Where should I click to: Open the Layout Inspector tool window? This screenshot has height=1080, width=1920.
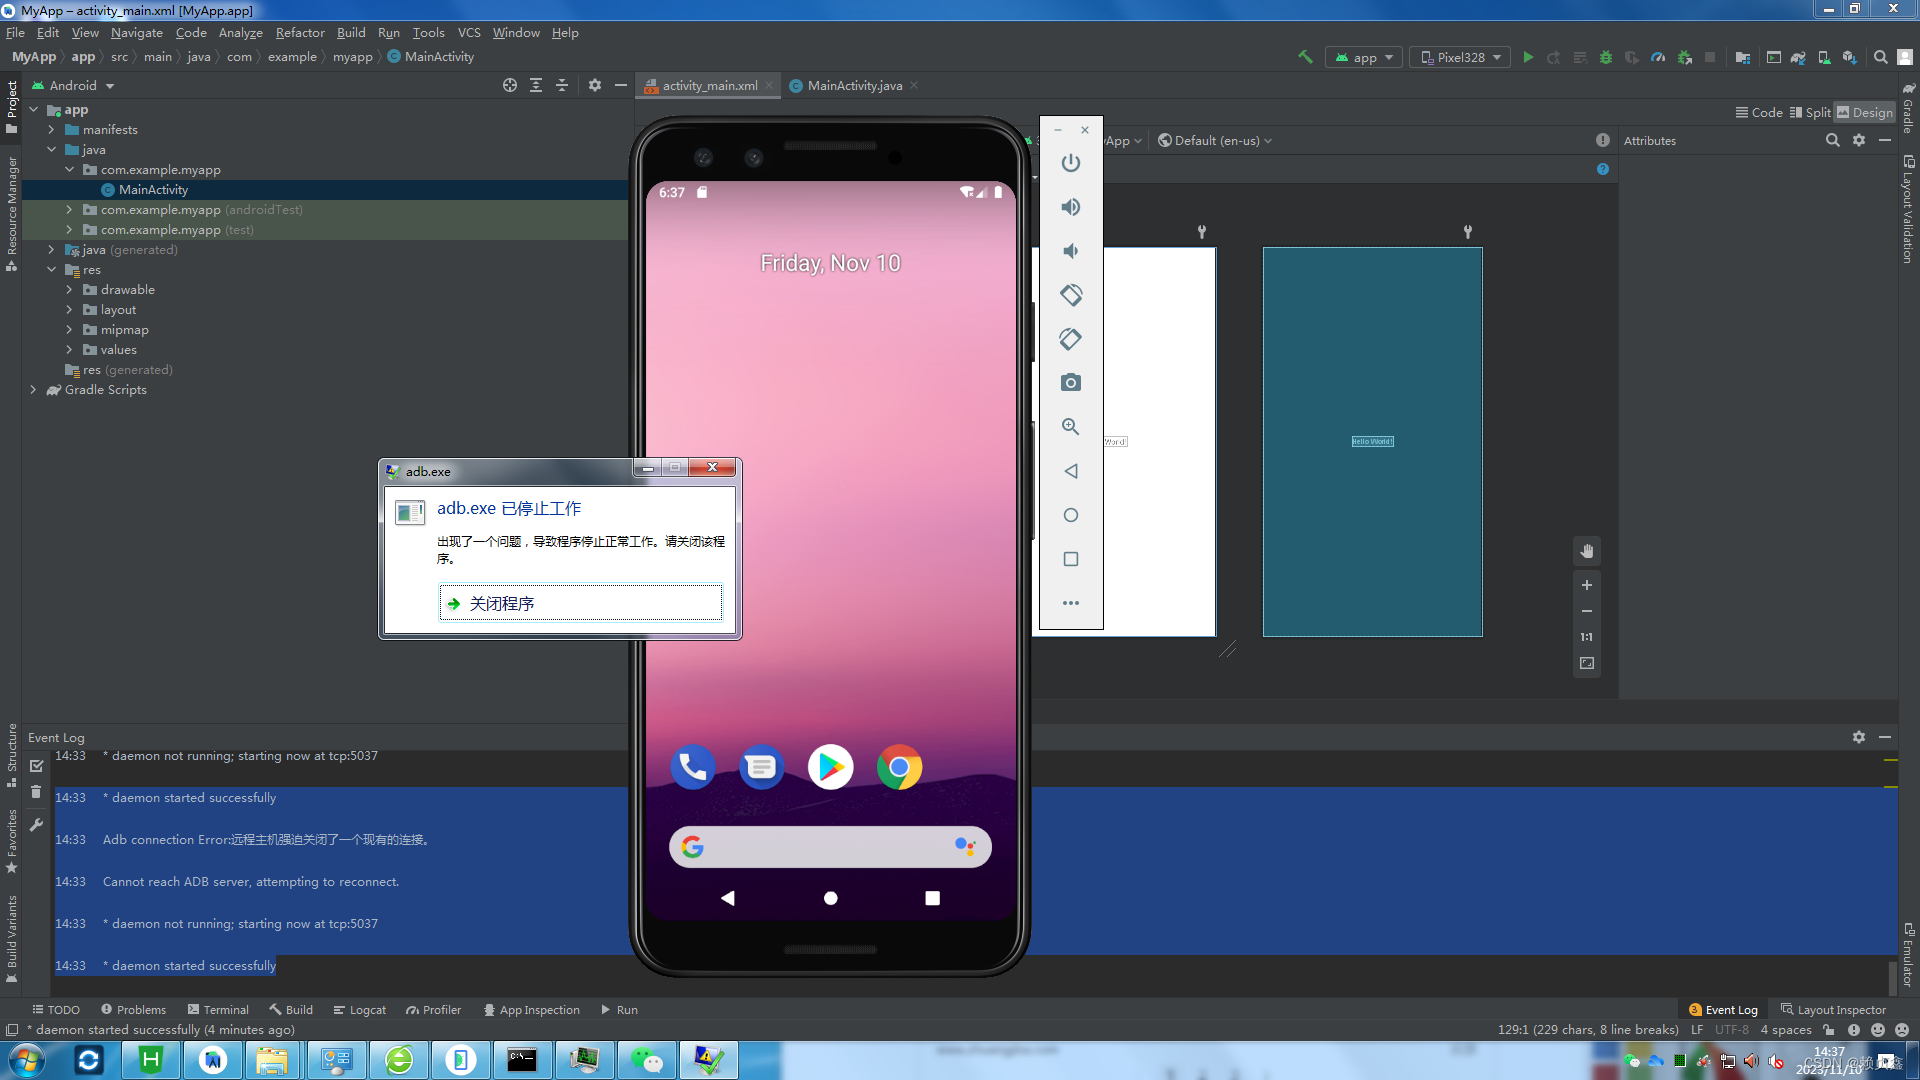[x=1833, y=1010]
